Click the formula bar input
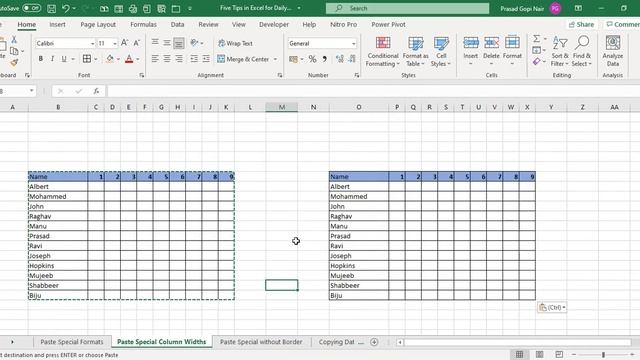640x360 pixels. [x=373, y=91]
